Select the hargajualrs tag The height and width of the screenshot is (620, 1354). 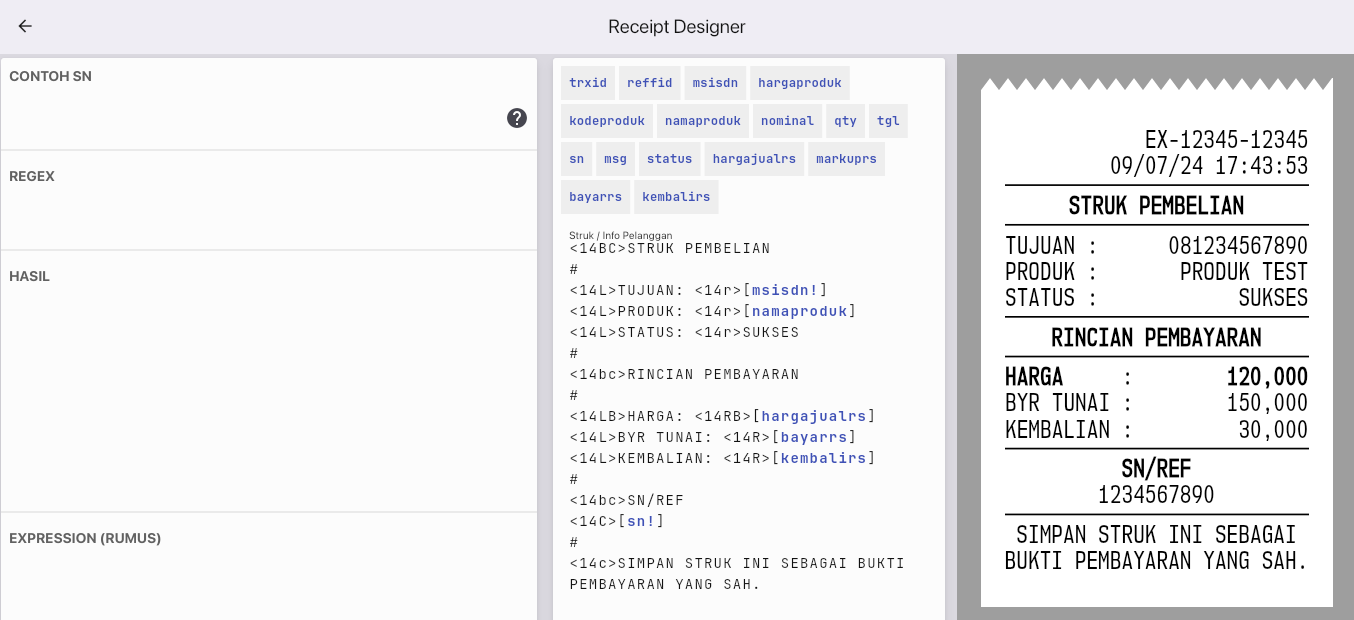754,159
